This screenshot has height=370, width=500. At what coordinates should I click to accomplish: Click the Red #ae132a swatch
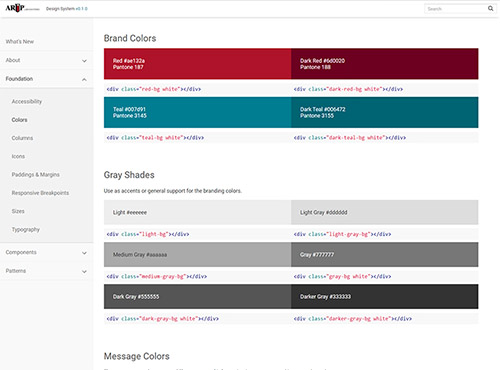click(197, 64)
